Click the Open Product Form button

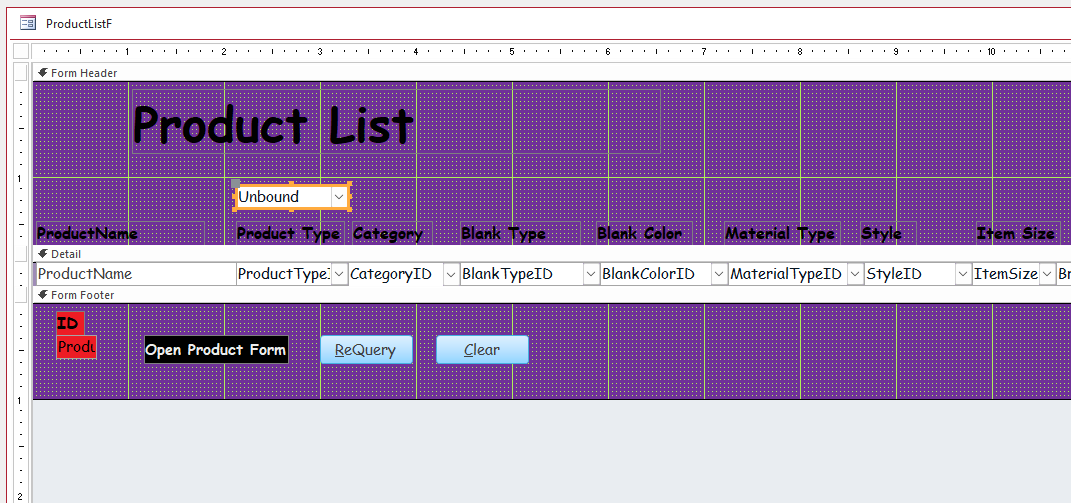pyautogui.click(x=216, y=350)
